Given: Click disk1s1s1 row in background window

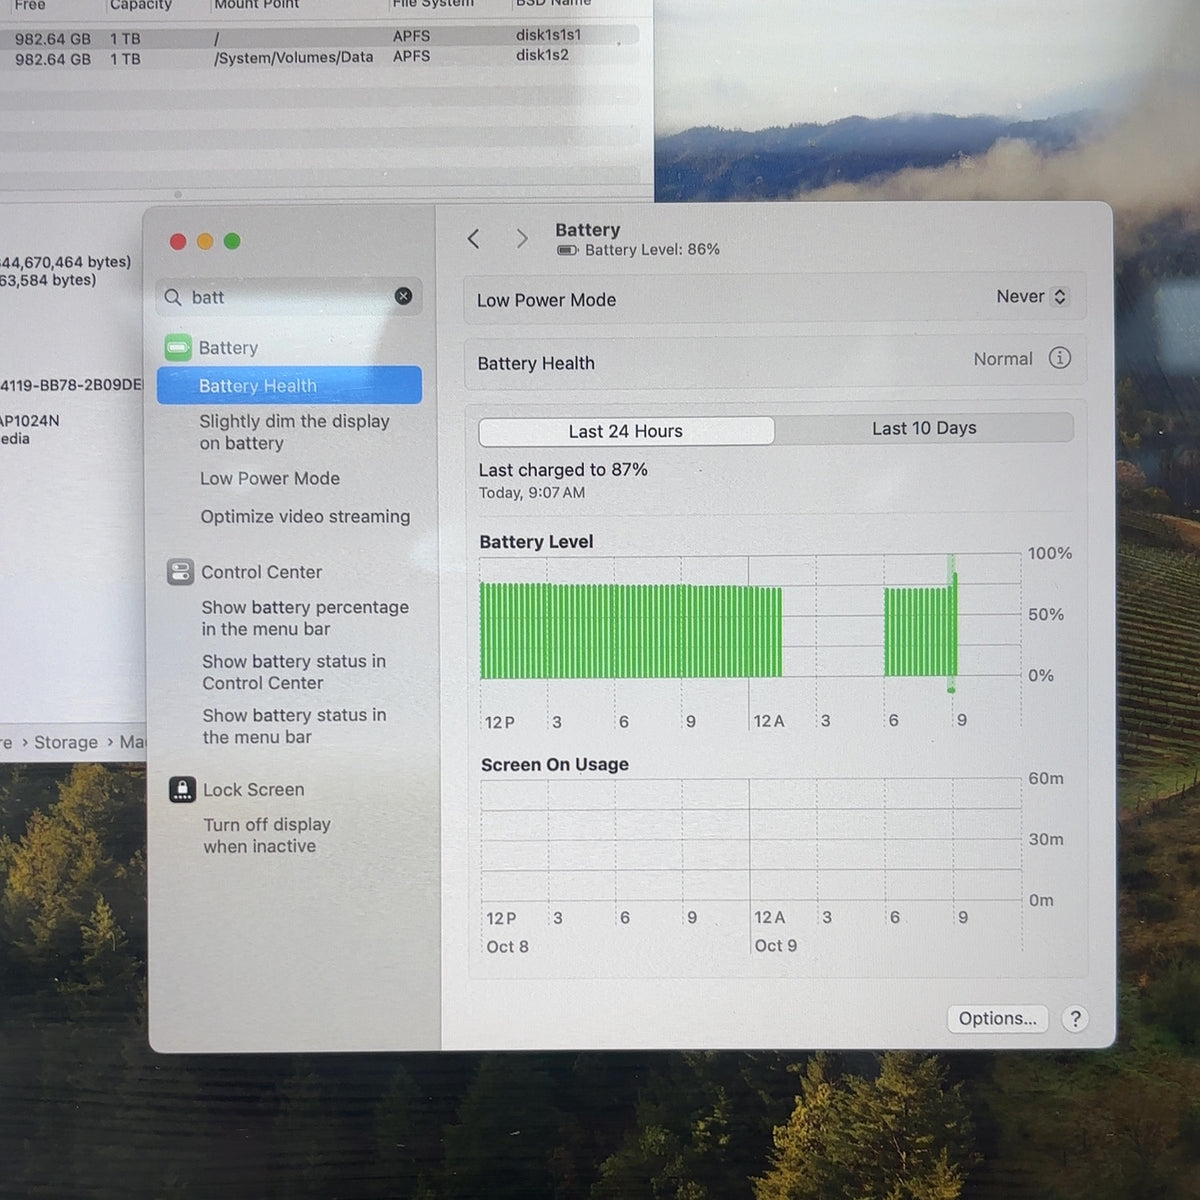Looking at the screenshot, I should coord(320,37).
